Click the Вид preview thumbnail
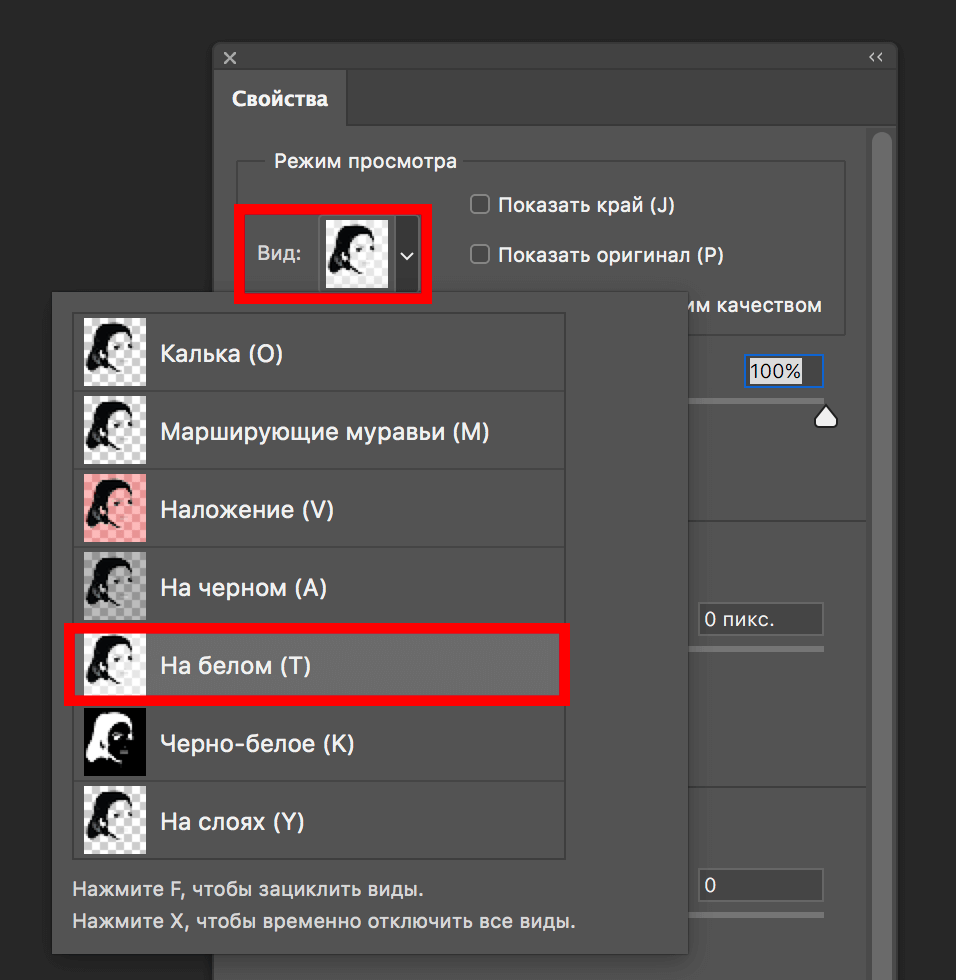This screenshot has height=980, width=956. (x=357, y=255)
